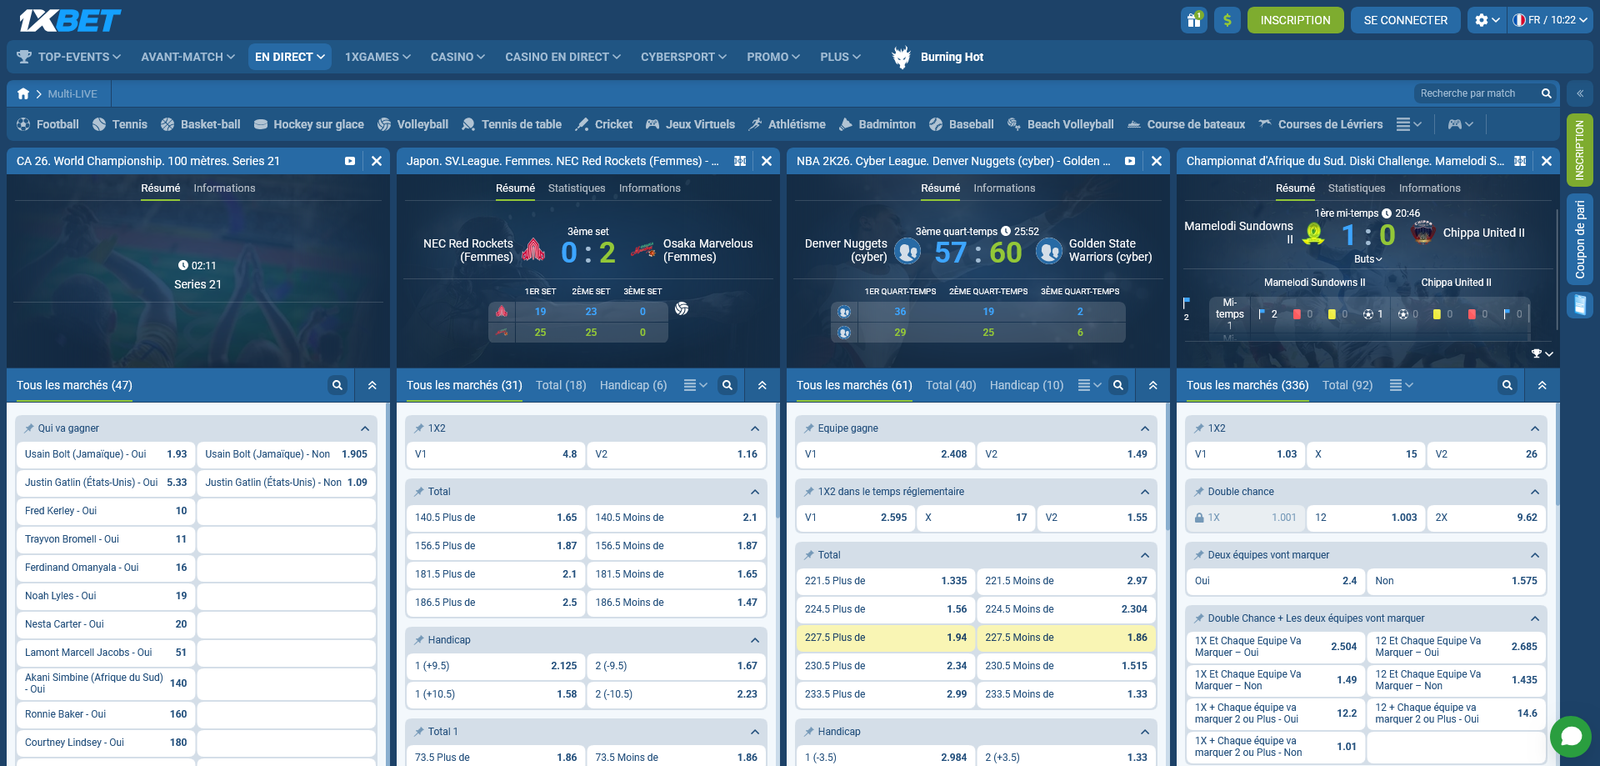Select Football sport filter
The width and height of the screenshot is (1600, 766).
point(48,125)
